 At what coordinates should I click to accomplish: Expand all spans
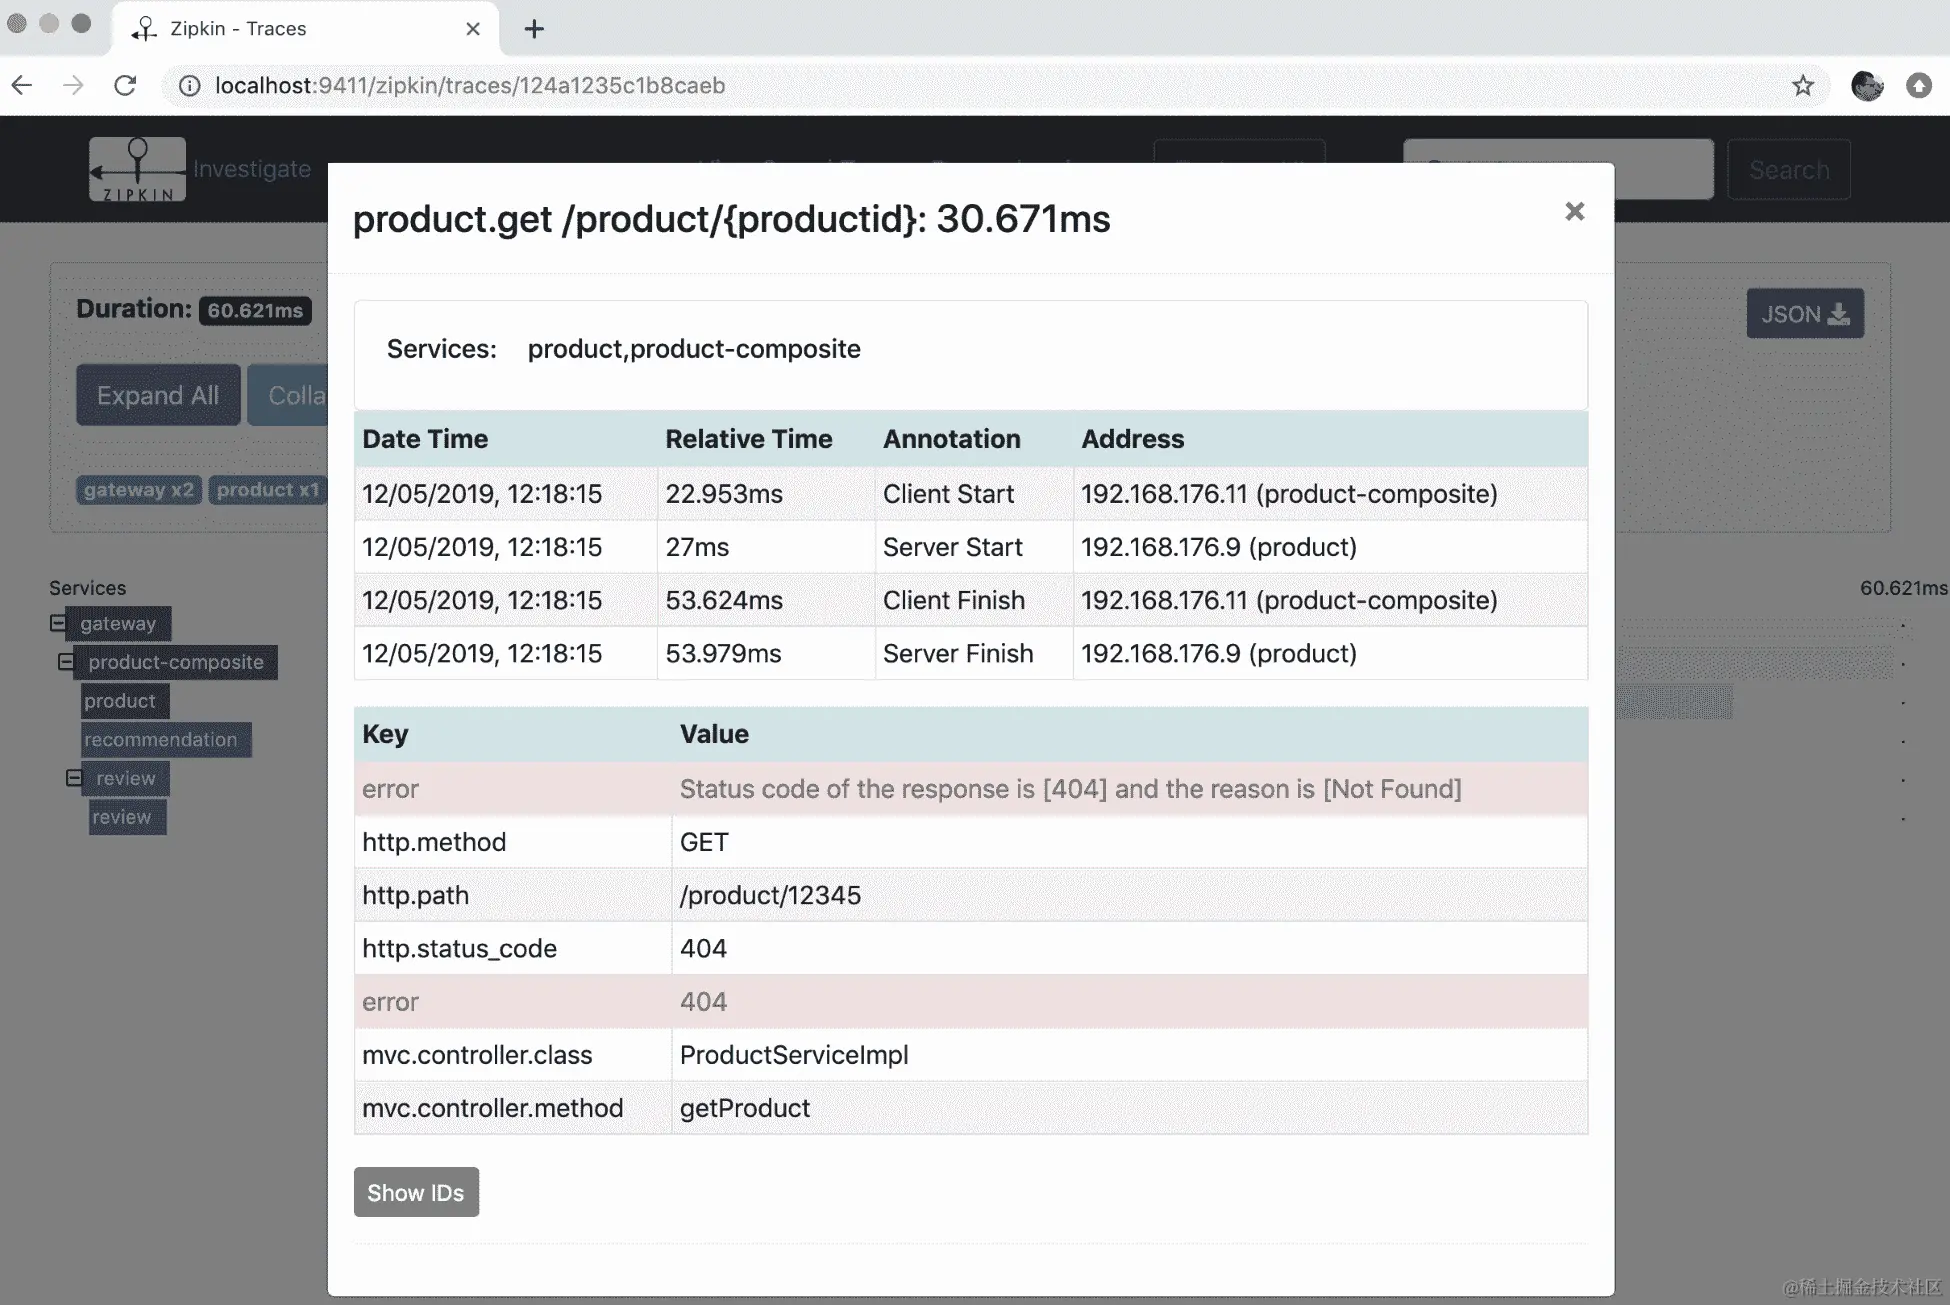(158, 395)
